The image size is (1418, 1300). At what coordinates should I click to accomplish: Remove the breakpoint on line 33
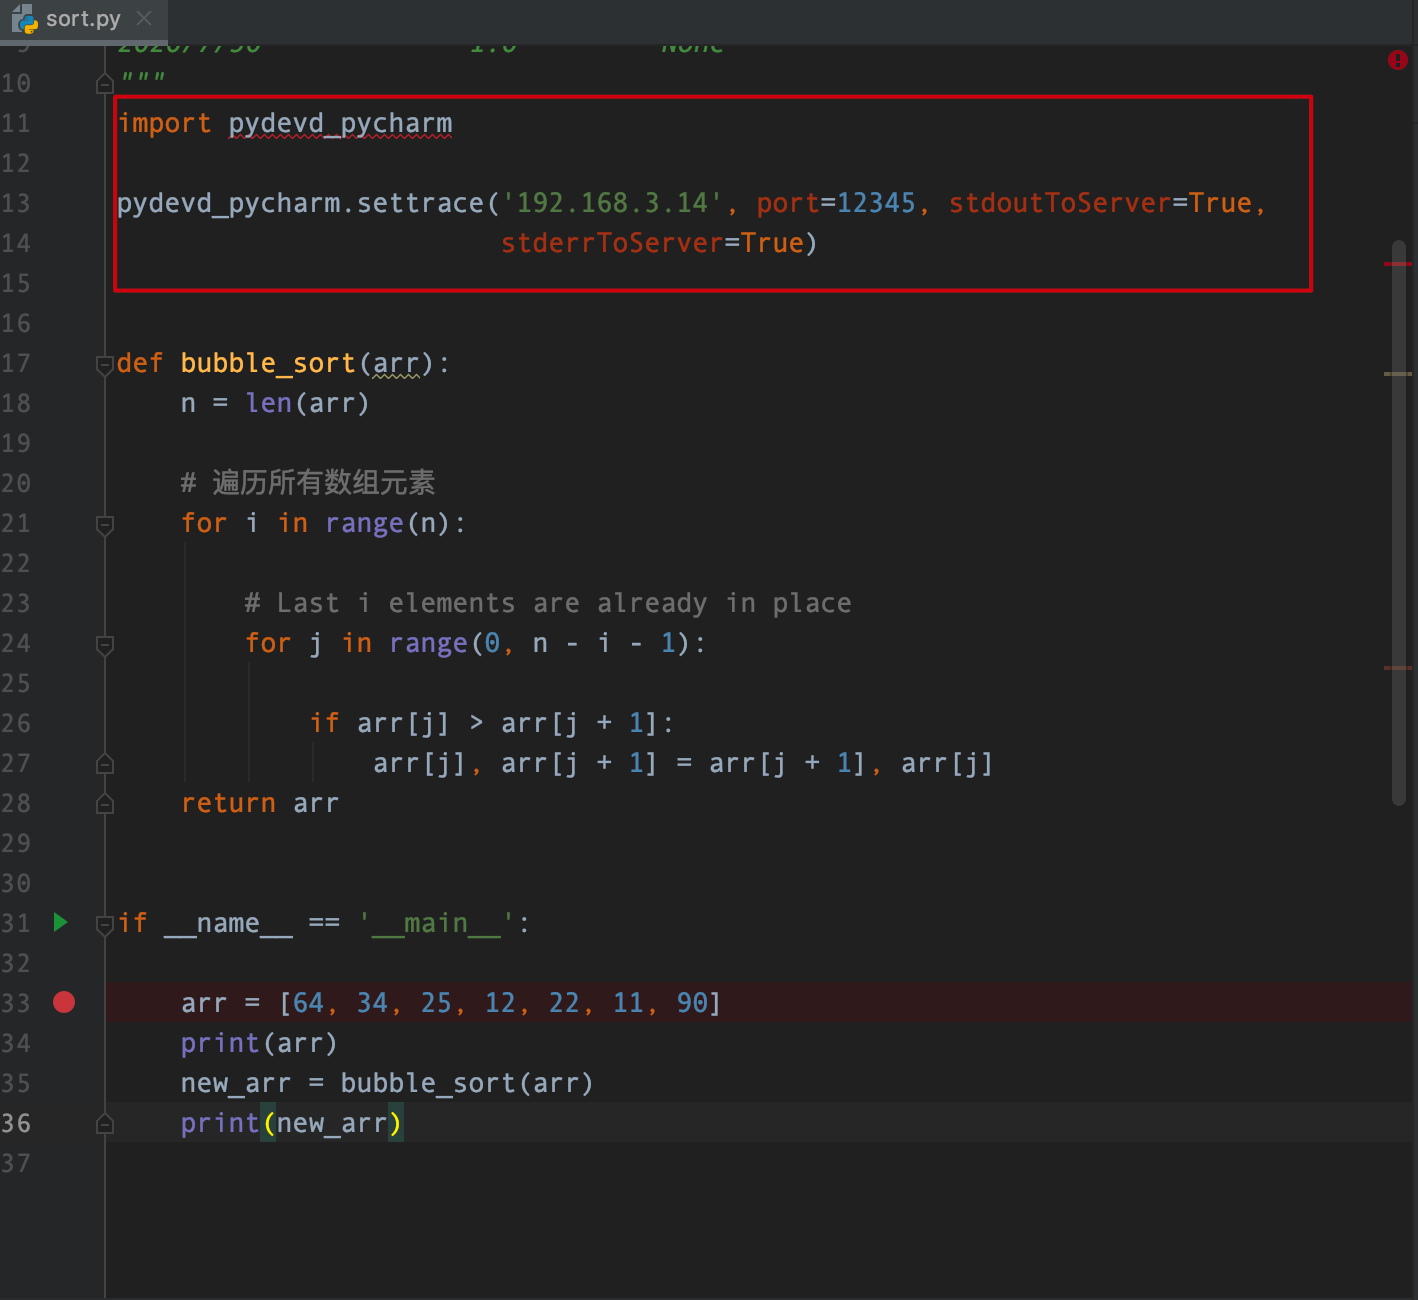(x=64, y=1002)
